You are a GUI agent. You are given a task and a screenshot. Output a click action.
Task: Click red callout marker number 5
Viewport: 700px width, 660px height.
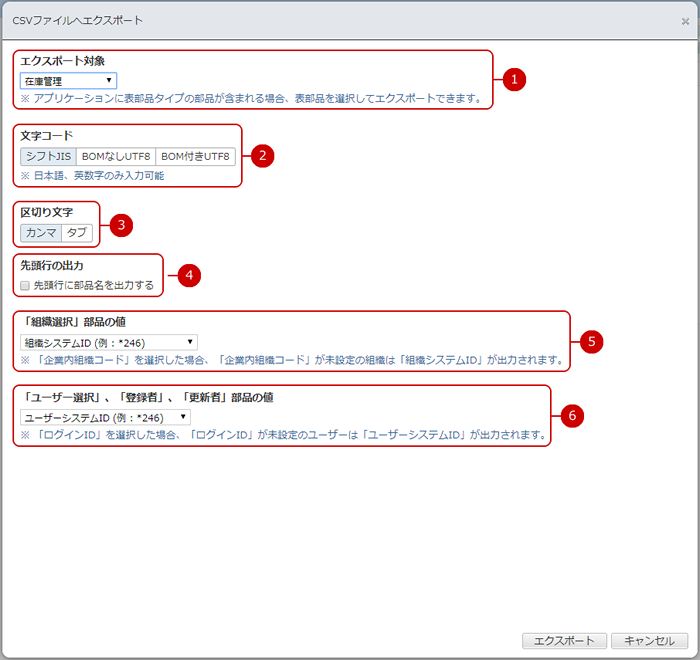[x=591, y=341]
